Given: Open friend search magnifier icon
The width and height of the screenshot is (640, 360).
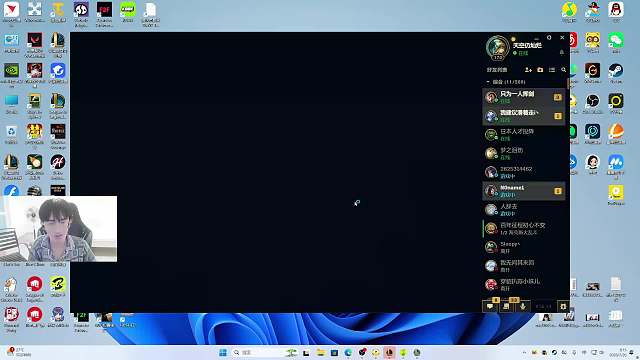Looking at the screenshot, I should [x=564, y=70].
